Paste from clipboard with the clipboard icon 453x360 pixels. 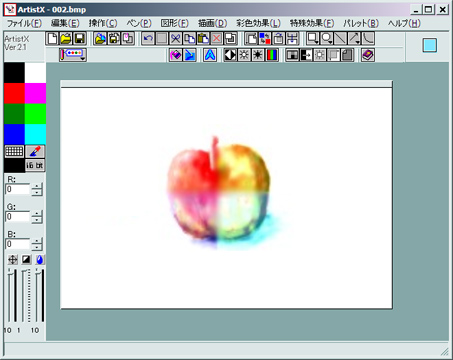(x=203, y=39)
